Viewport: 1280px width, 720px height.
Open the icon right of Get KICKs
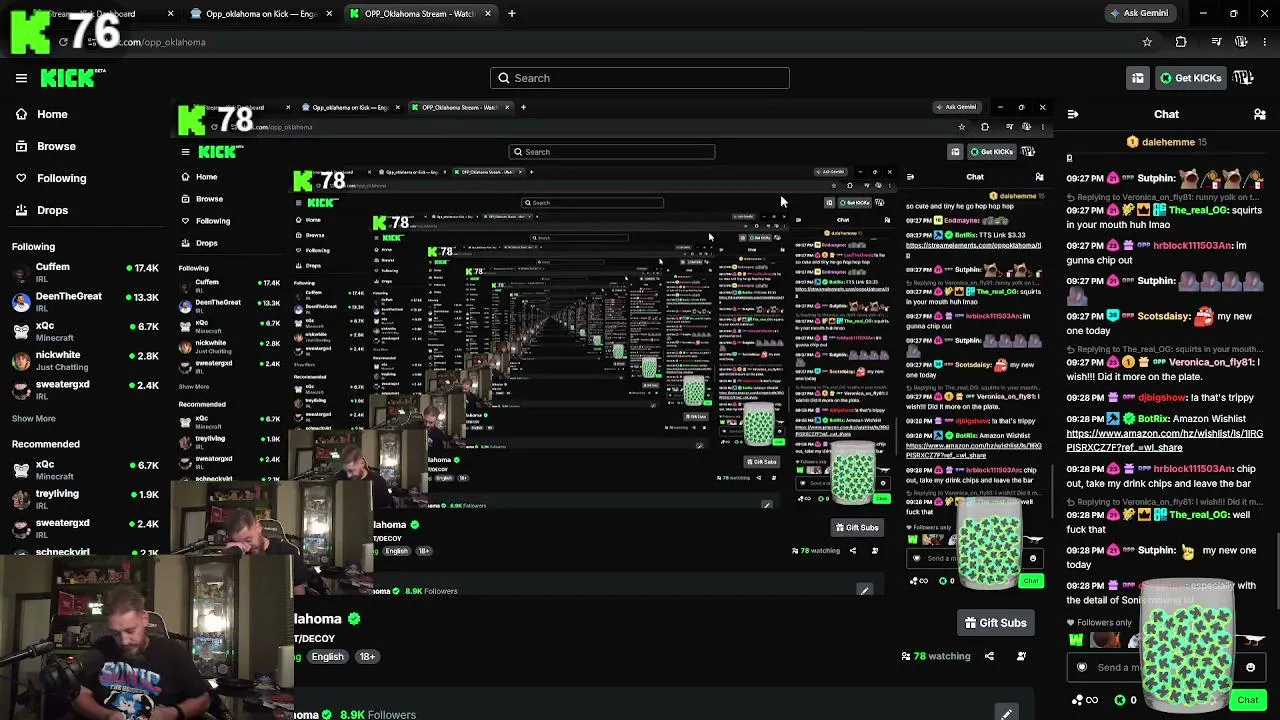point(1243,78)
